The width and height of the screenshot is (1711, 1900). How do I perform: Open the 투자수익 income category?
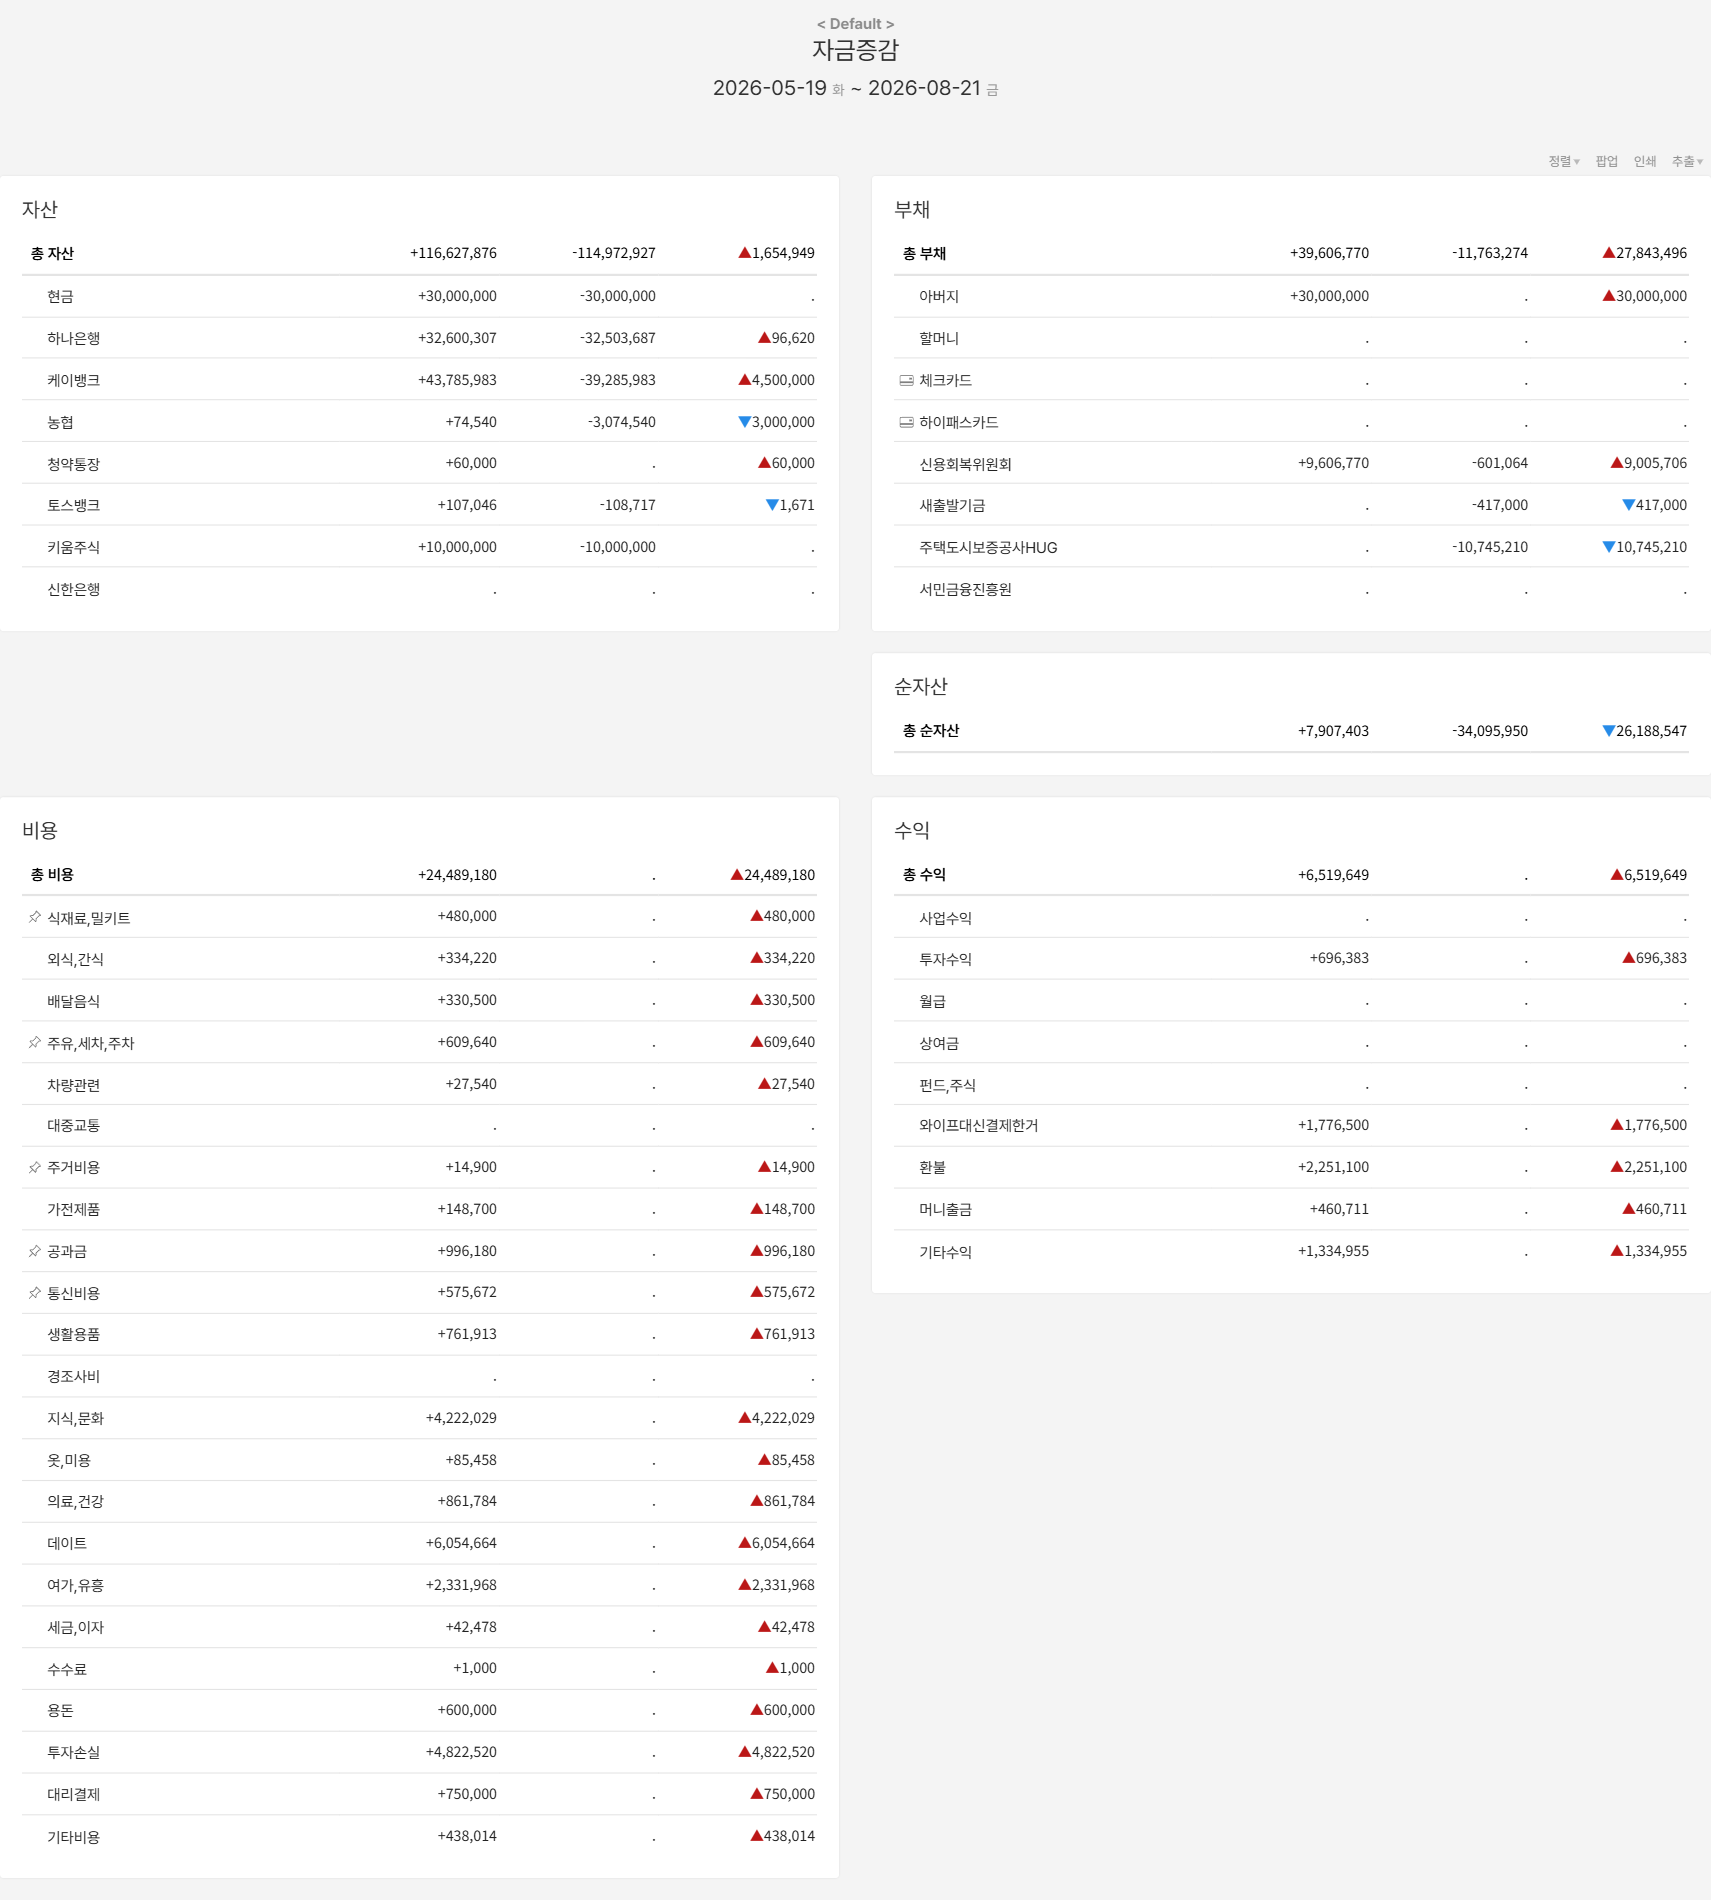coord(1291,959)
